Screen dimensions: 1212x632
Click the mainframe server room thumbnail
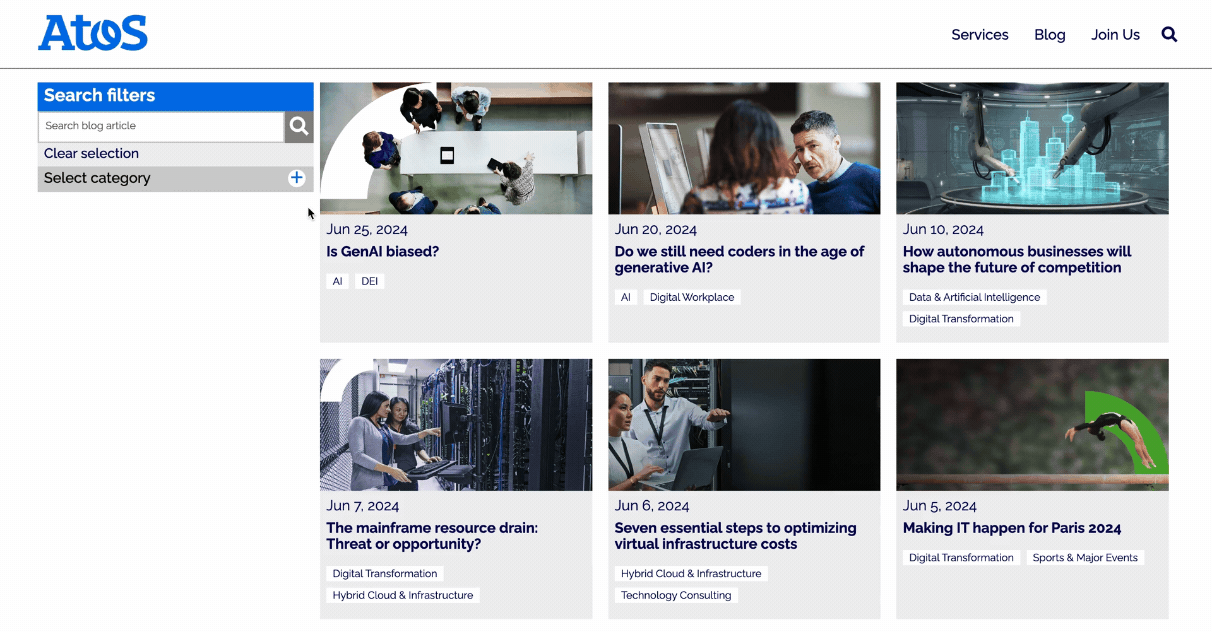tap(456, 425)
